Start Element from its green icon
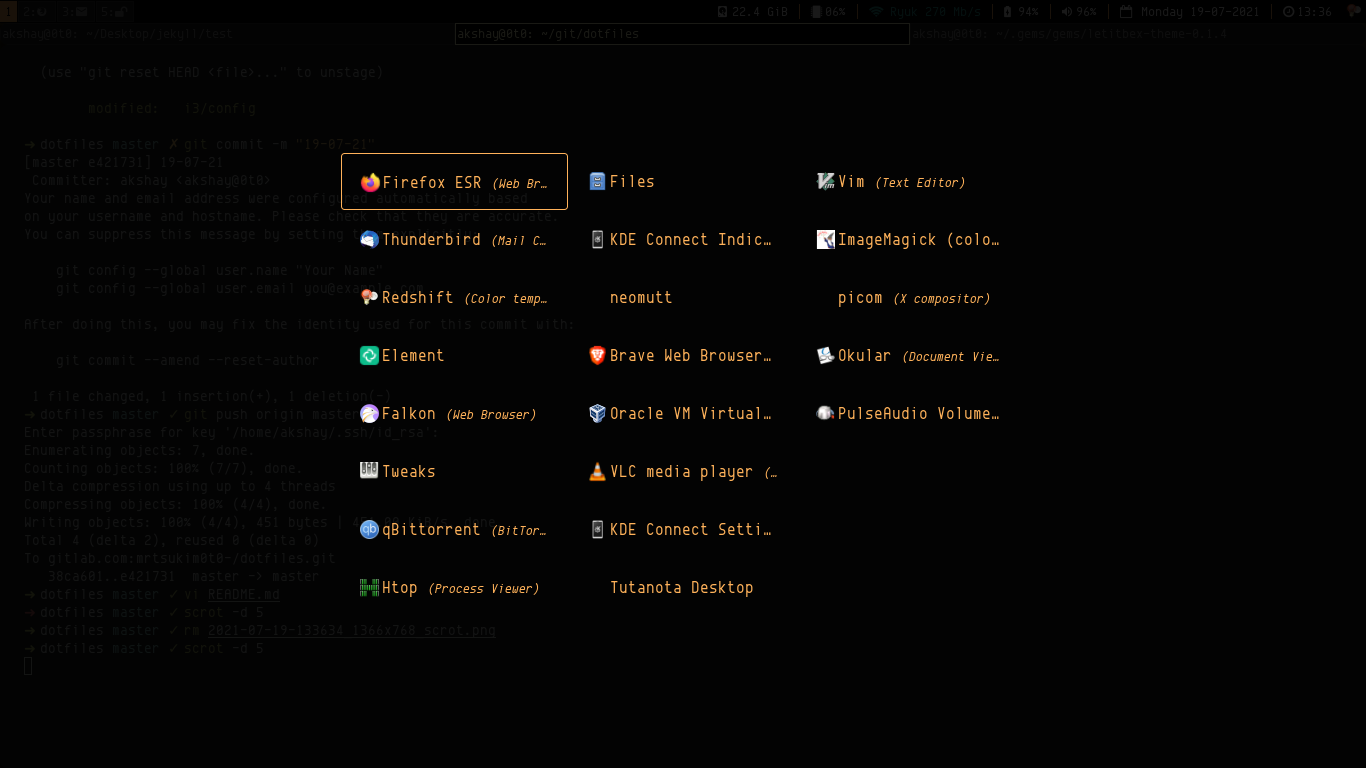The image size is (1366, 768). [370, 356]
